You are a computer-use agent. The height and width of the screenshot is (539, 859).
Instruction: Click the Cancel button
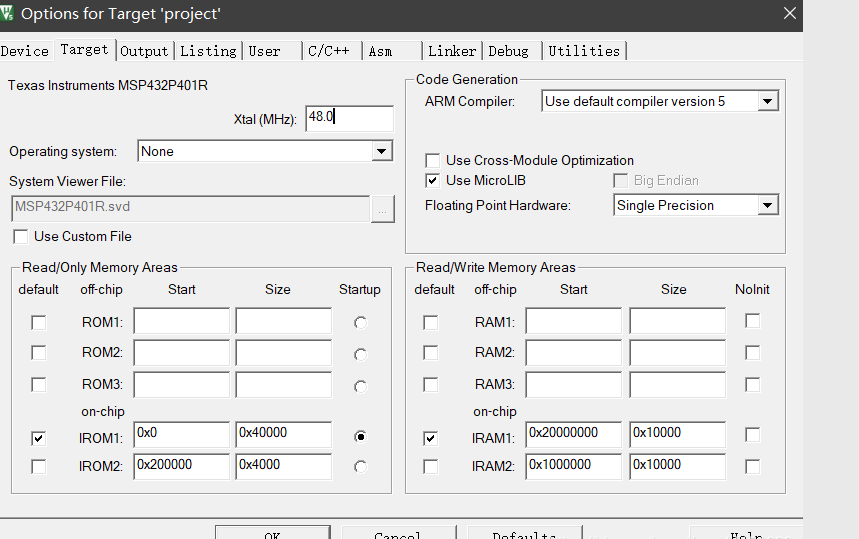[398, 532]
